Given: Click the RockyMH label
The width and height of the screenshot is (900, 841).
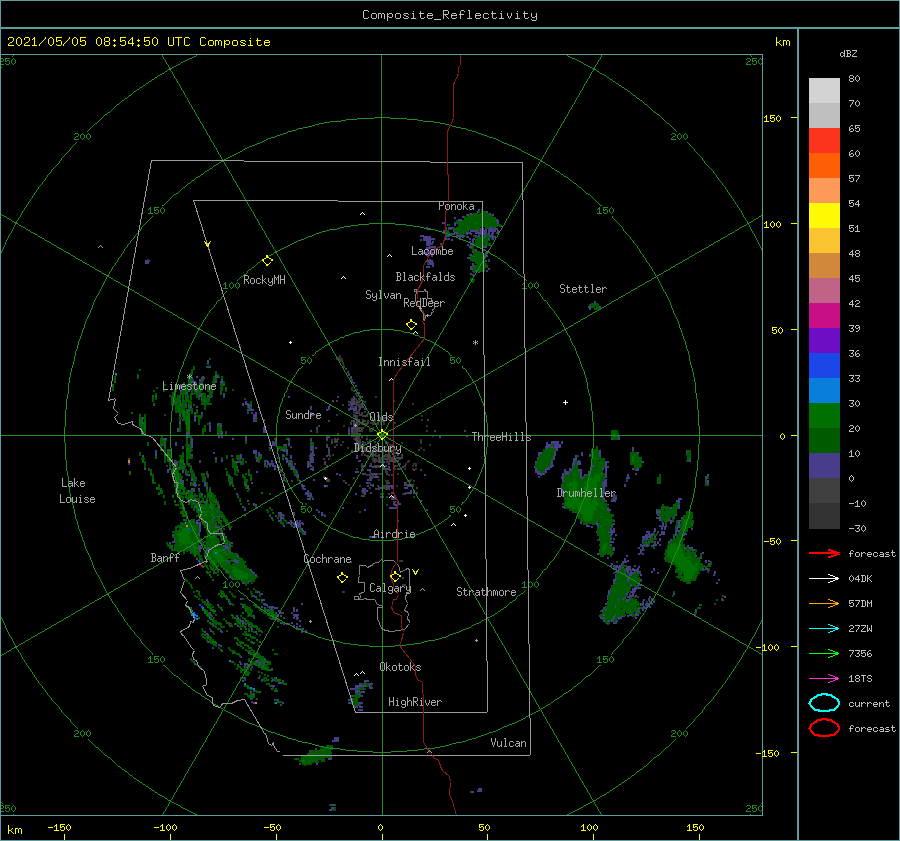Looking at the screenshot, I should (264, 280).
